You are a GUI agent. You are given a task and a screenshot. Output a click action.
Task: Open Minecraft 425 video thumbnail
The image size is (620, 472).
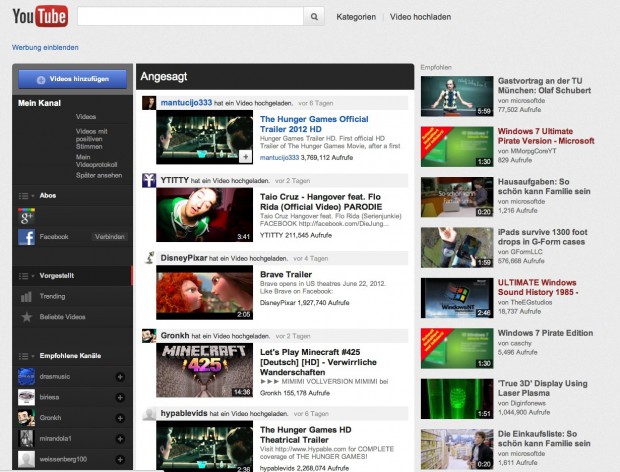204,370
